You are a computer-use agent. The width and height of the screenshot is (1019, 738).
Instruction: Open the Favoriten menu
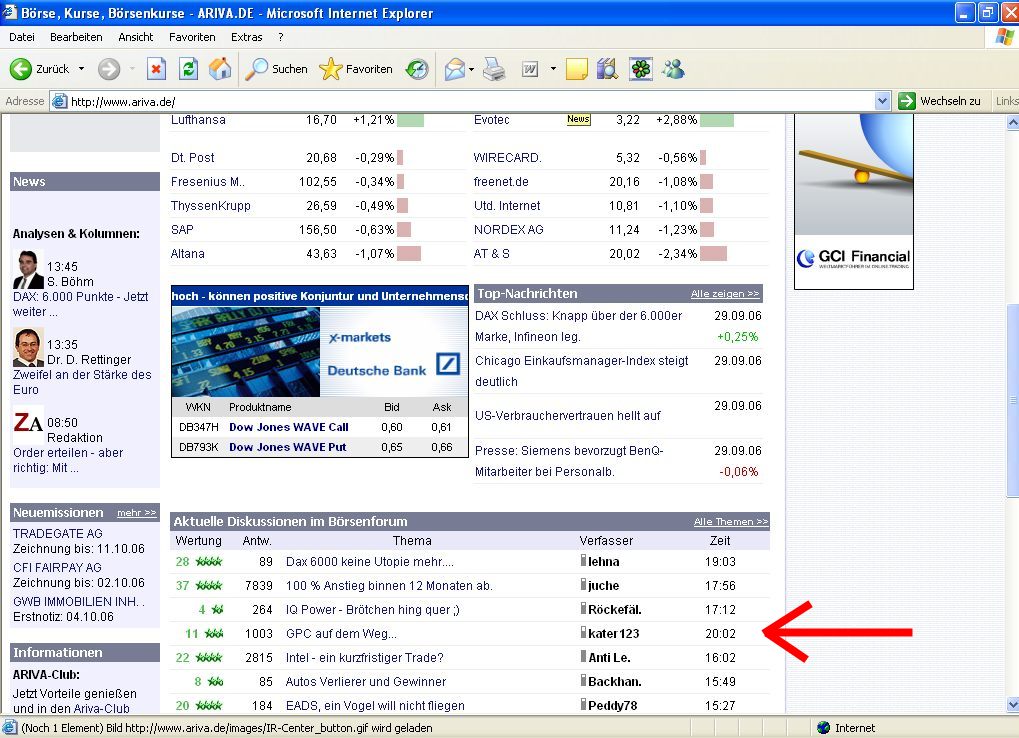(x=192, y=37)
